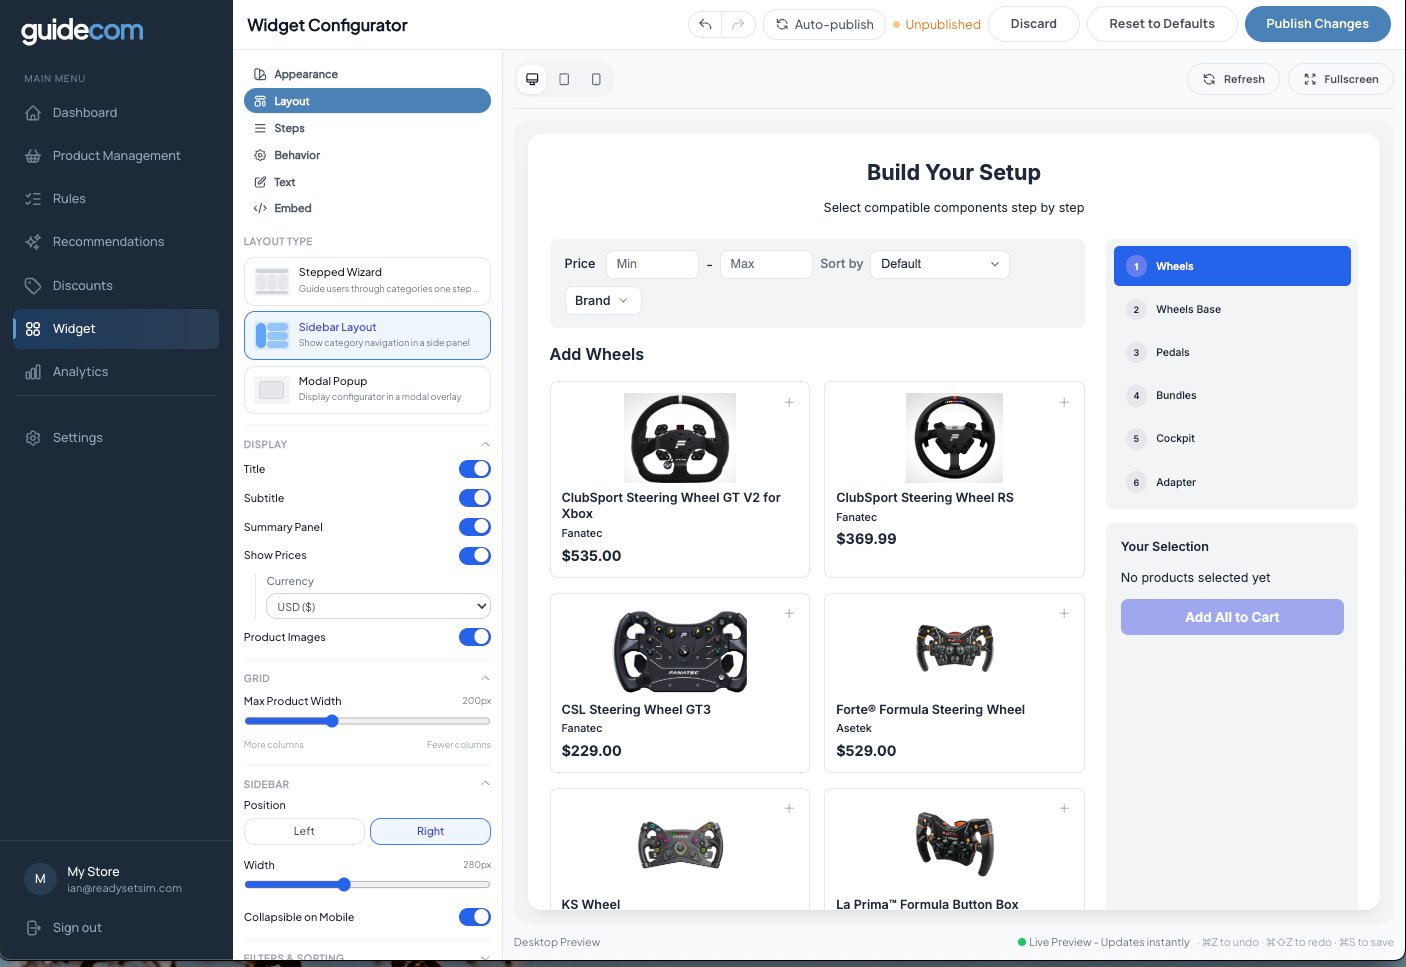Image resolution: width=1406 pixels, height=967 pixels.
Task: Select the Recommendations sidebar icon
Action: pos(33,241)
